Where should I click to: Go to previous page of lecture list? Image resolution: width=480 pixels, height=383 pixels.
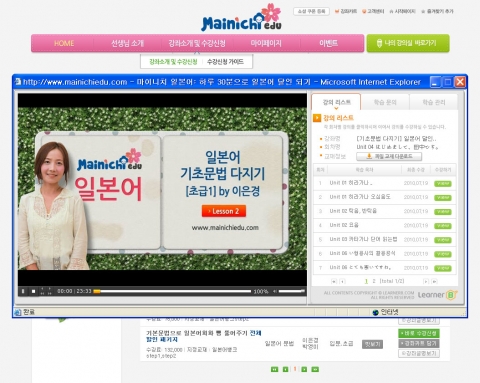pos(342,282)
